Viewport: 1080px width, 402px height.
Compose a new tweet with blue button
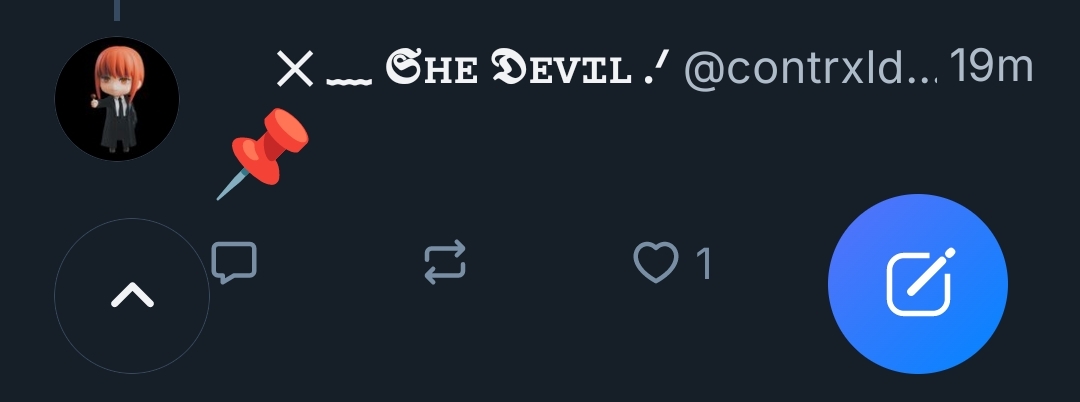pos(918,284)
